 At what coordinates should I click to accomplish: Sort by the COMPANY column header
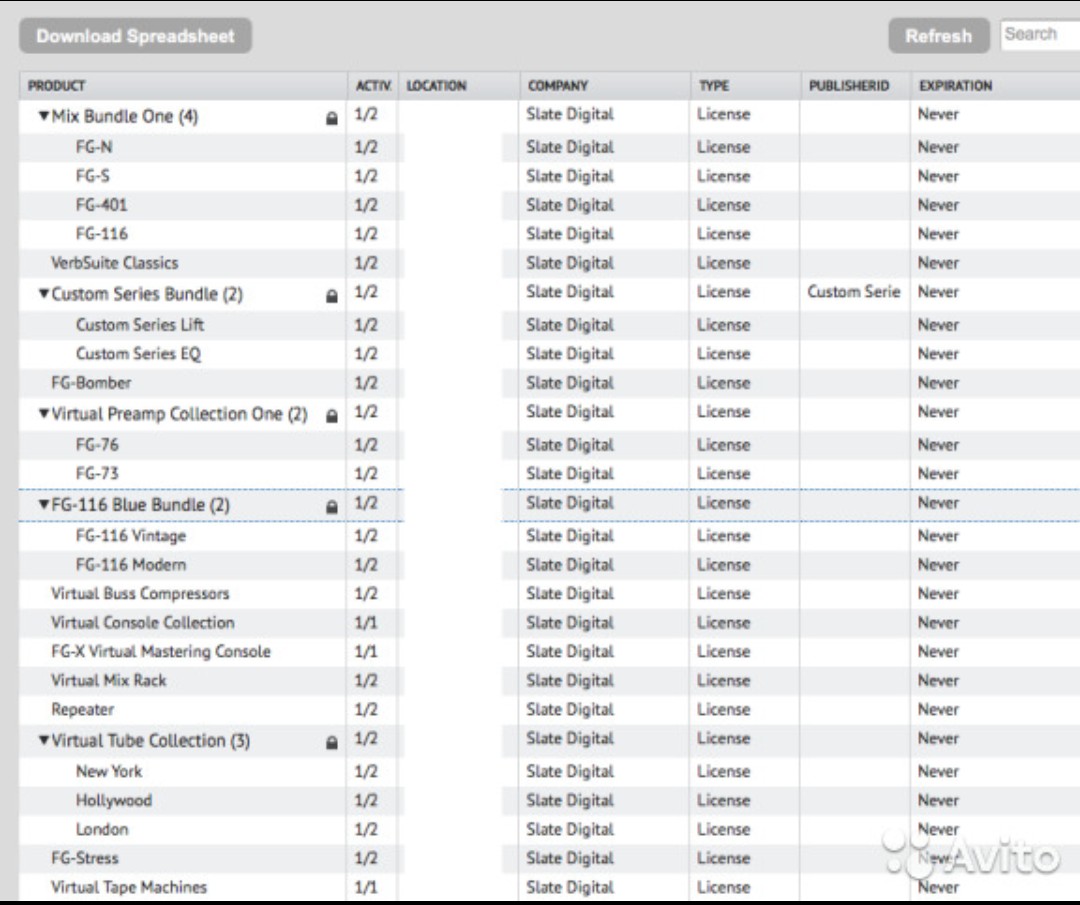(x=605, y=85)
